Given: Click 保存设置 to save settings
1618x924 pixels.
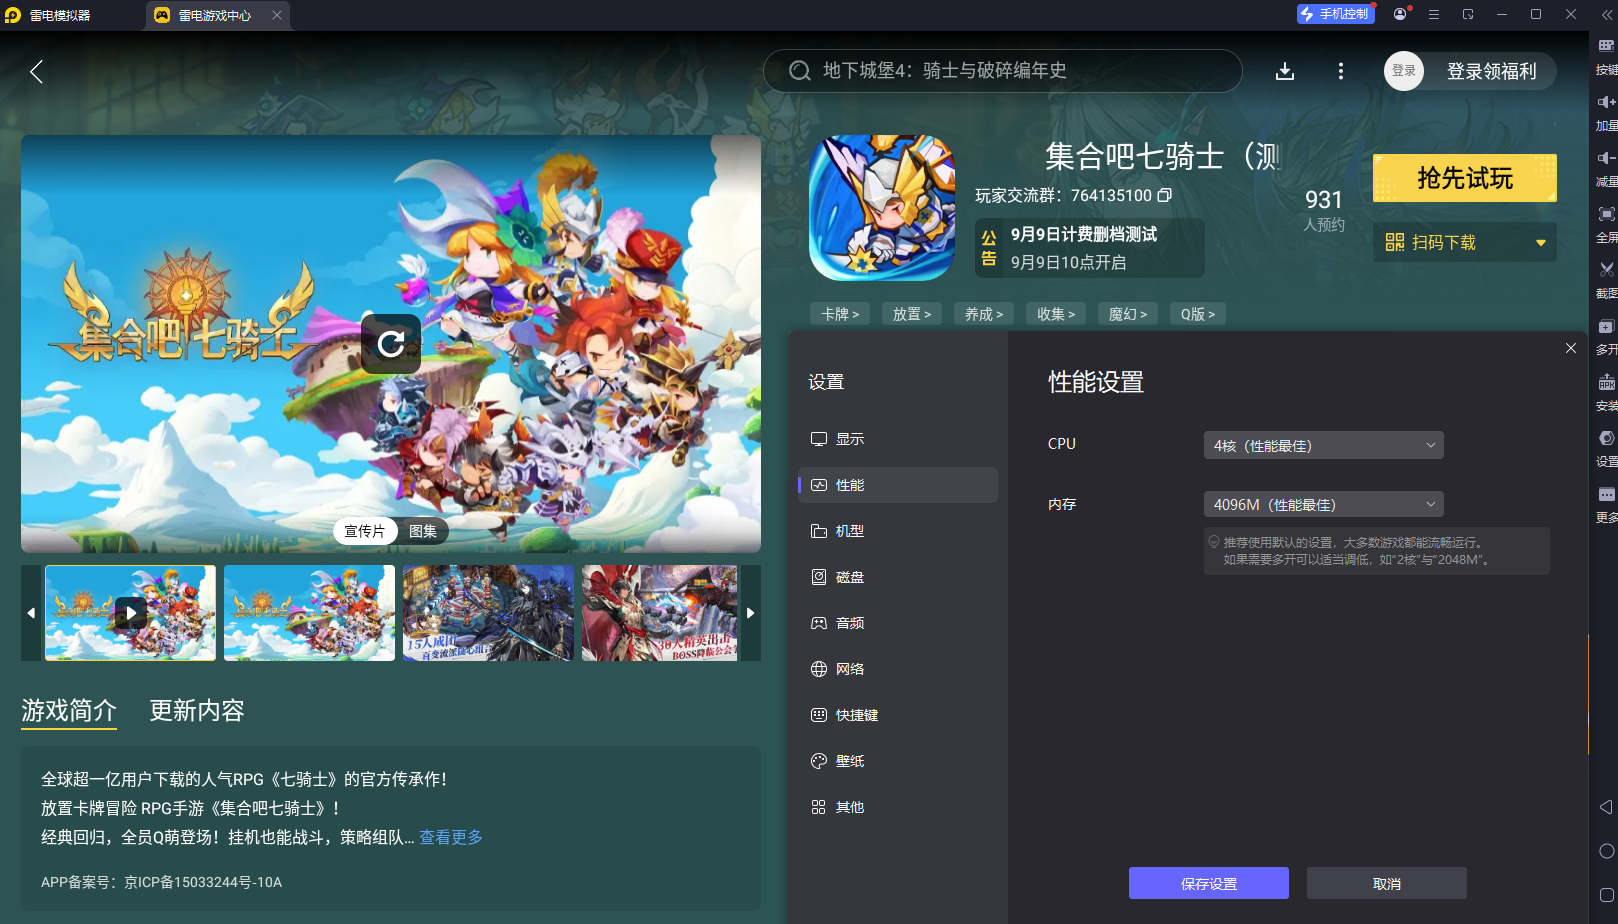Looking at the screenshot, I should coord(1209,883).
